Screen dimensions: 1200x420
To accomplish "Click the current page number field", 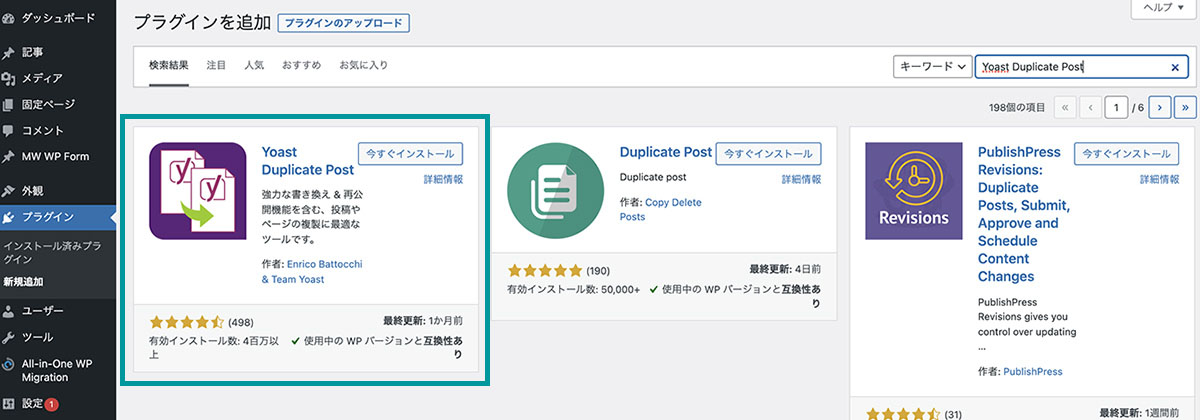I will 1116,106.
